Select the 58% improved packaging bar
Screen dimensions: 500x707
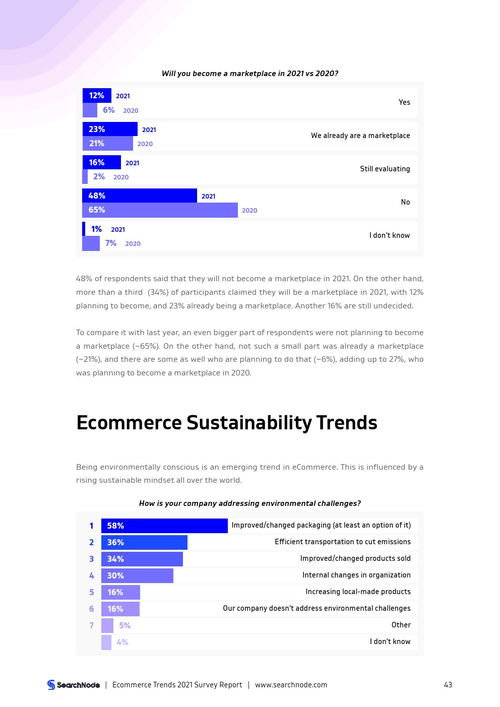(164, 526)
